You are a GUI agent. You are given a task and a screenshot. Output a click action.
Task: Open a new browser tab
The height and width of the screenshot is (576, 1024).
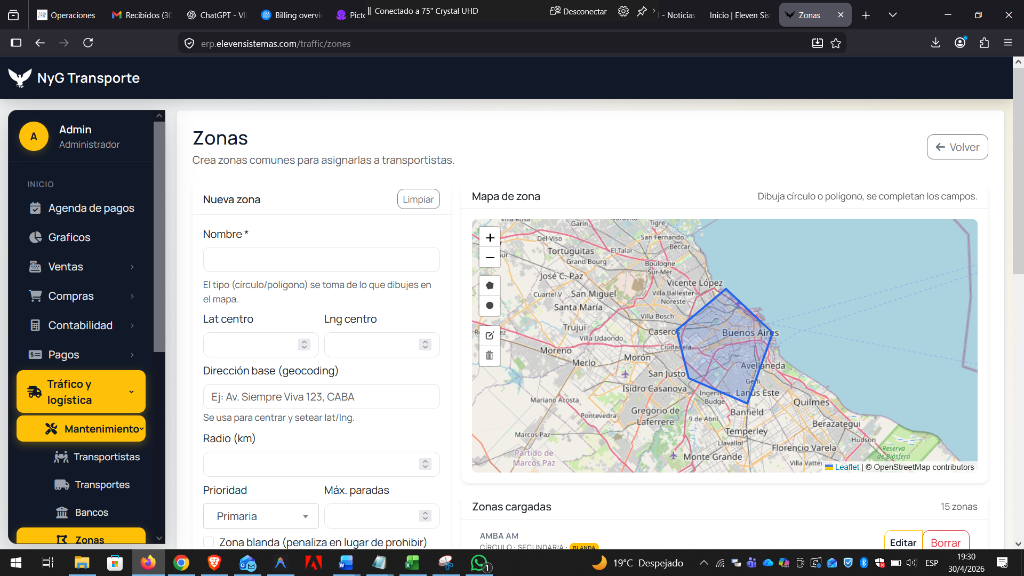866,14
